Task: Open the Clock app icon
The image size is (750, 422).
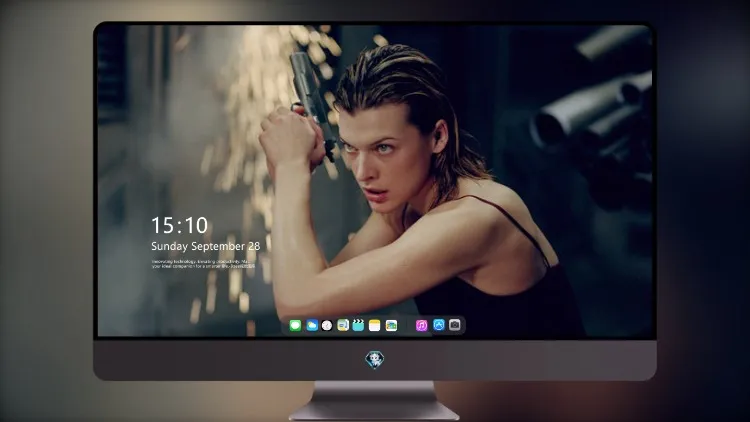Action: [327, 325]
